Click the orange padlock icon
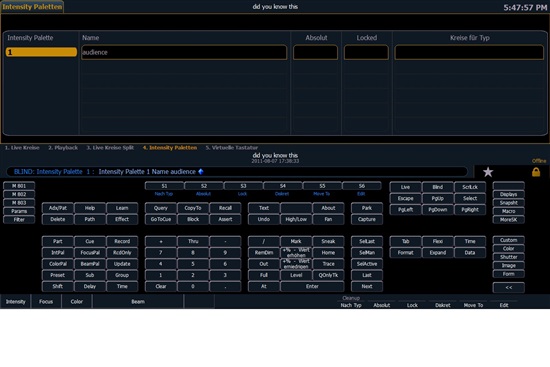Image resolution: width=550 pixels, height=367 pixels. tap(536, 172)
